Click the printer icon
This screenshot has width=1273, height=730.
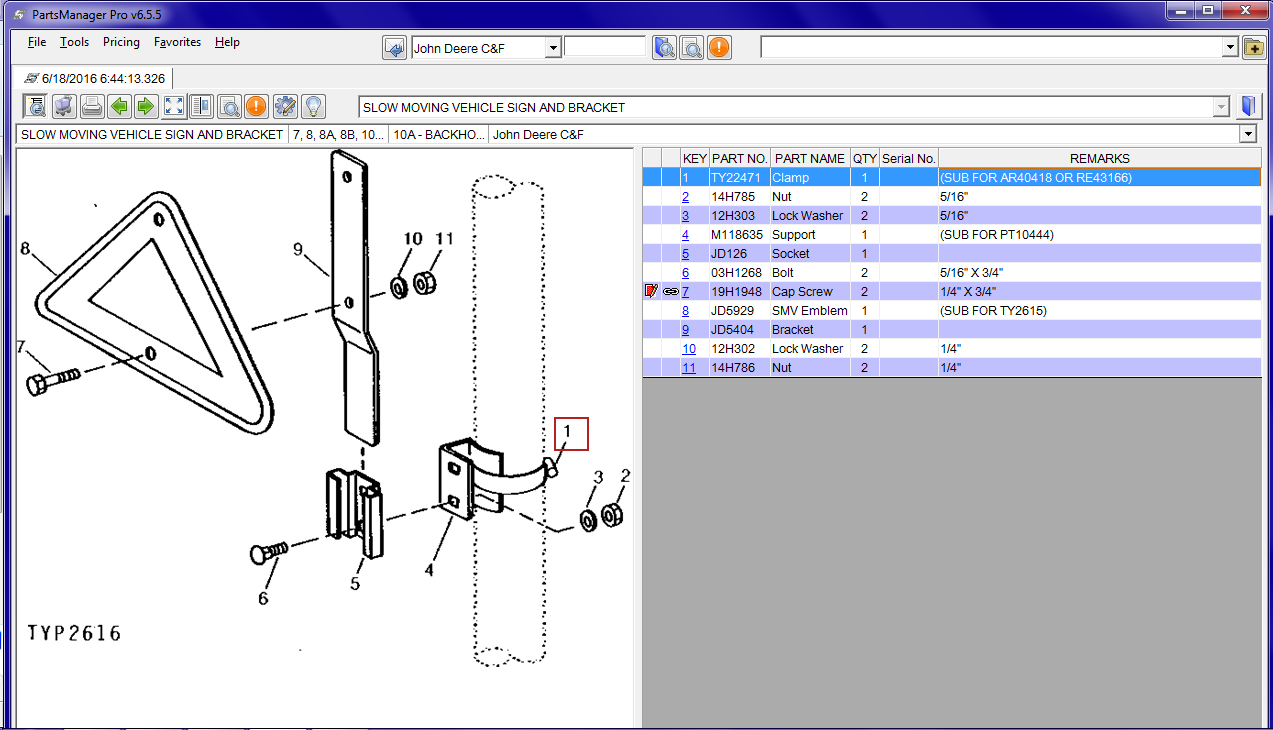click(x=91, y=106)
